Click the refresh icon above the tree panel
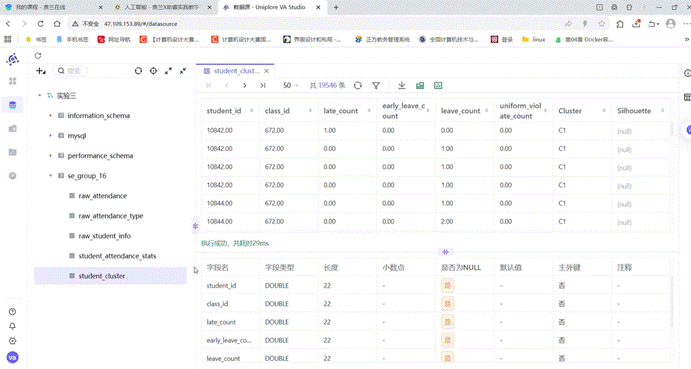The width and height of the screenshot is (691, 369). pyautogui.click(x=38, y=56)
